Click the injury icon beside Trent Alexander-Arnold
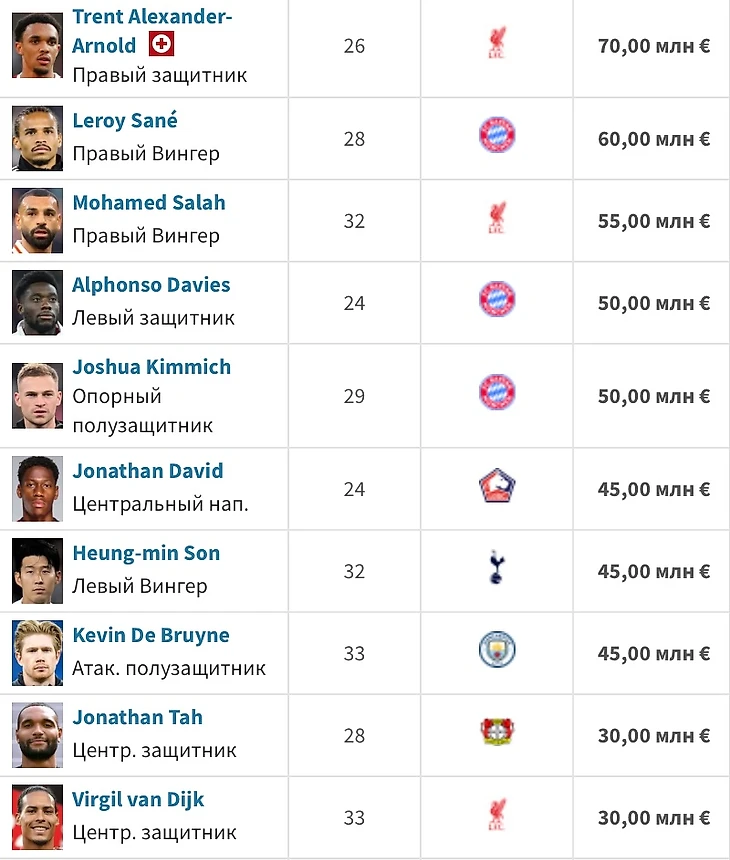The image size is (730, 860). click(x=161, y=44)
